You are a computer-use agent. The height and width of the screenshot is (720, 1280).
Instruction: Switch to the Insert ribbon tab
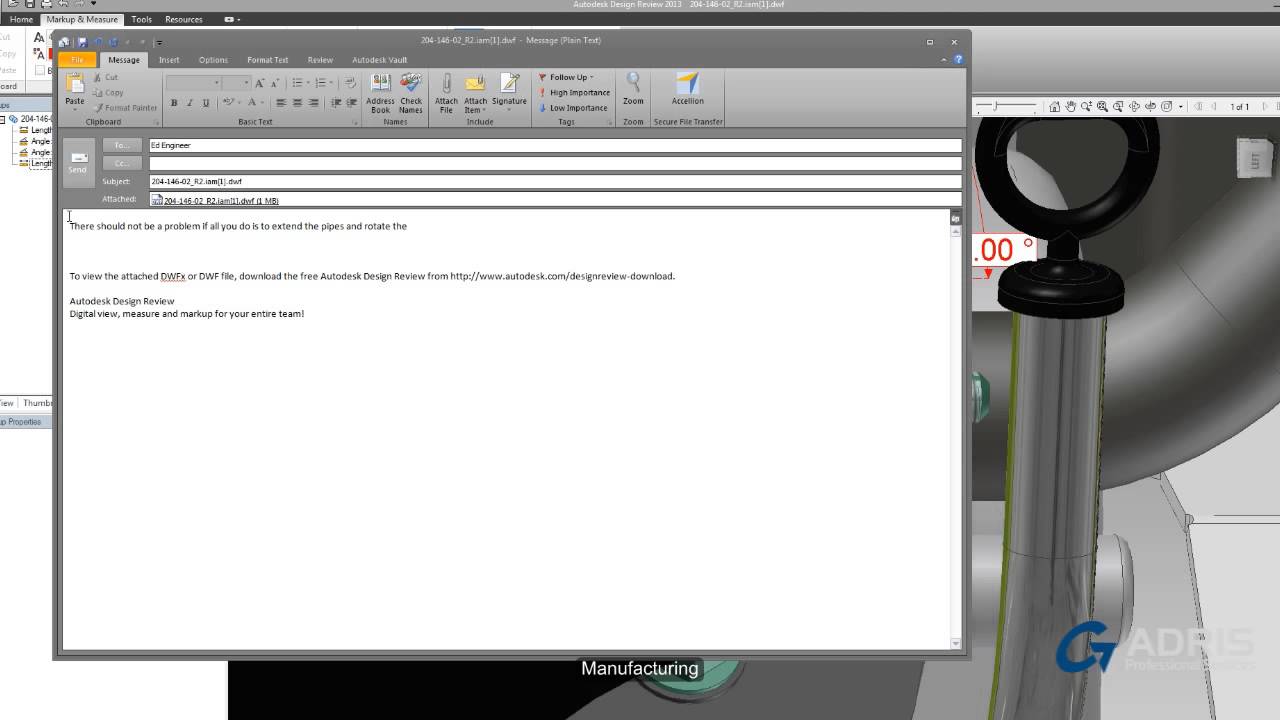(169, 60)
